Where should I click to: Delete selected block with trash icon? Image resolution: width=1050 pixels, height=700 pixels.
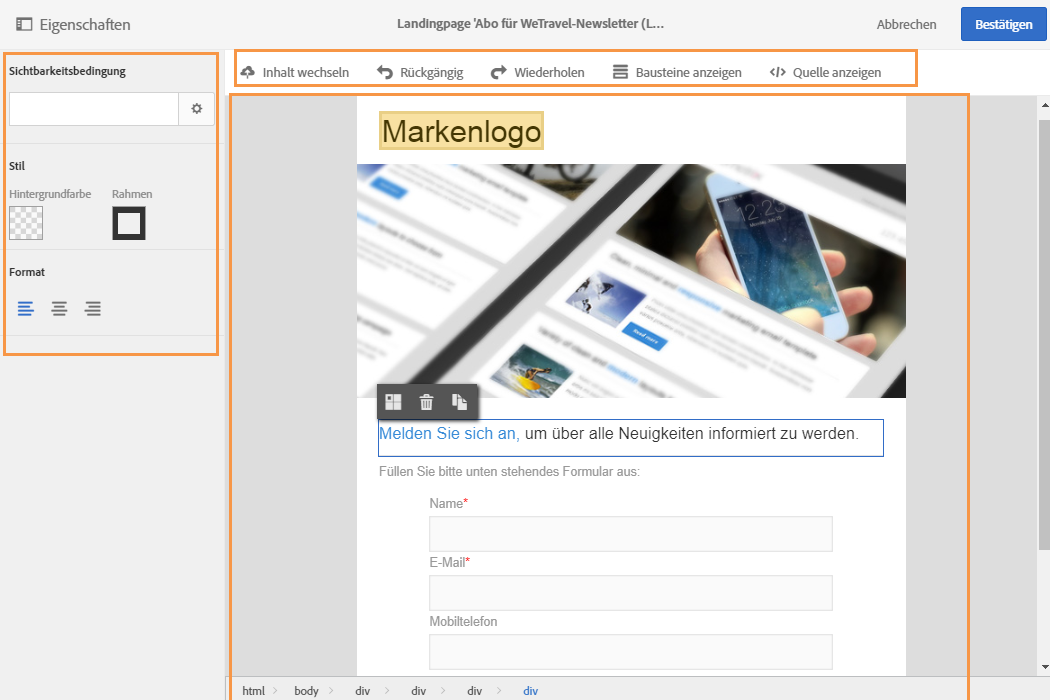[x=426, y=402]
